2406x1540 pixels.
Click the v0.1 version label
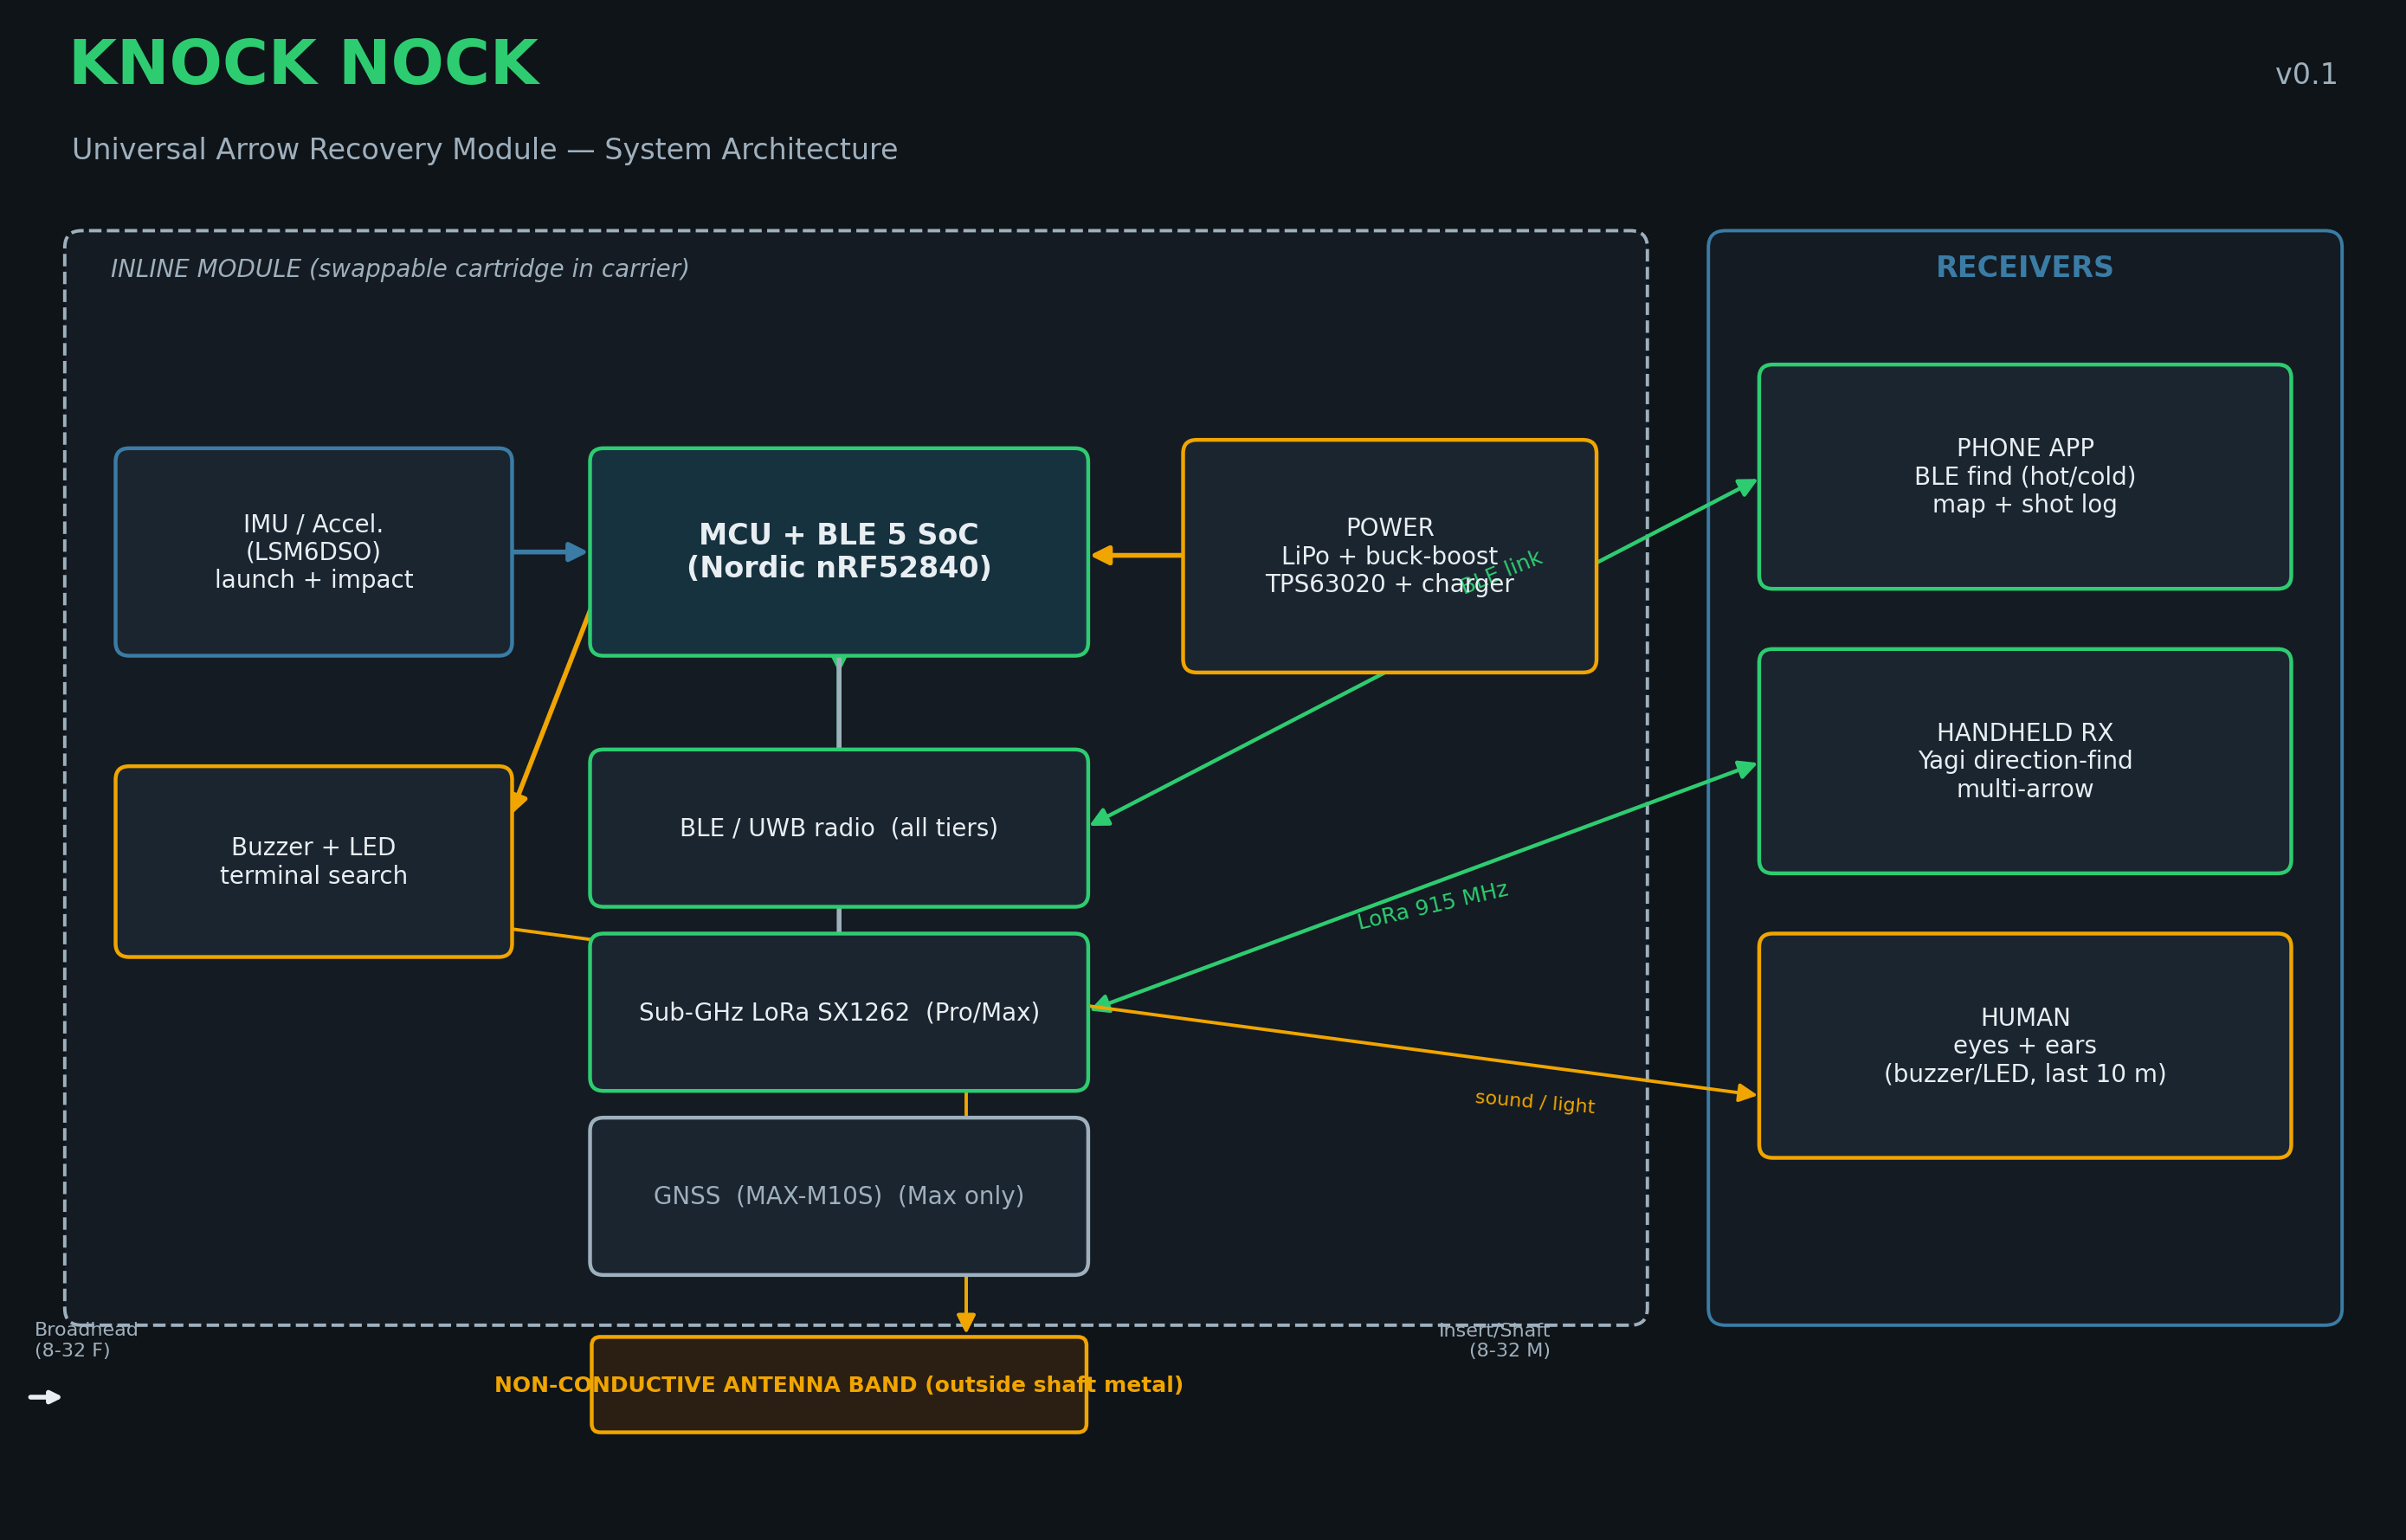tap(2306, 75)
